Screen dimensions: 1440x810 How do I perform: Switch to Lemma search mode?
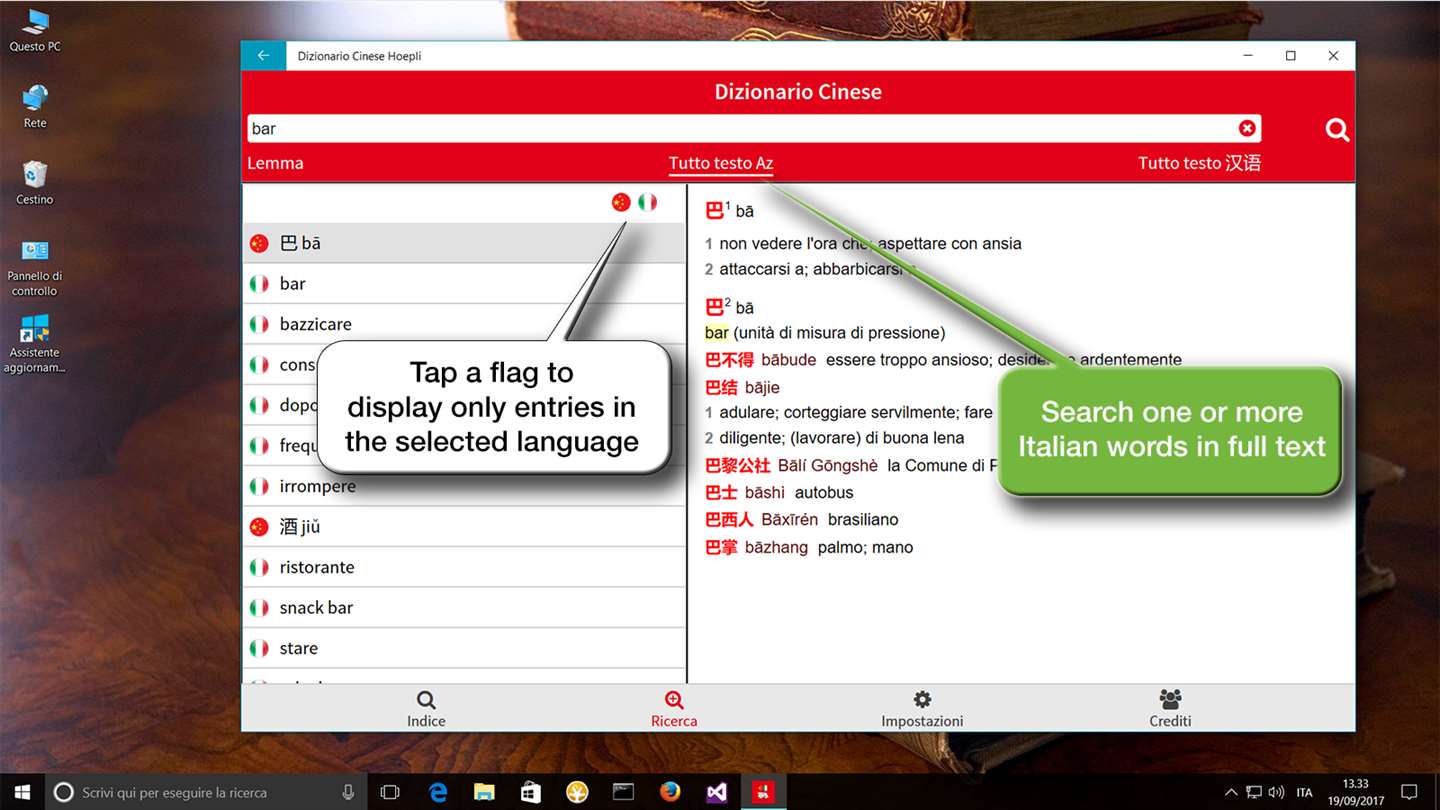(275, 163)
